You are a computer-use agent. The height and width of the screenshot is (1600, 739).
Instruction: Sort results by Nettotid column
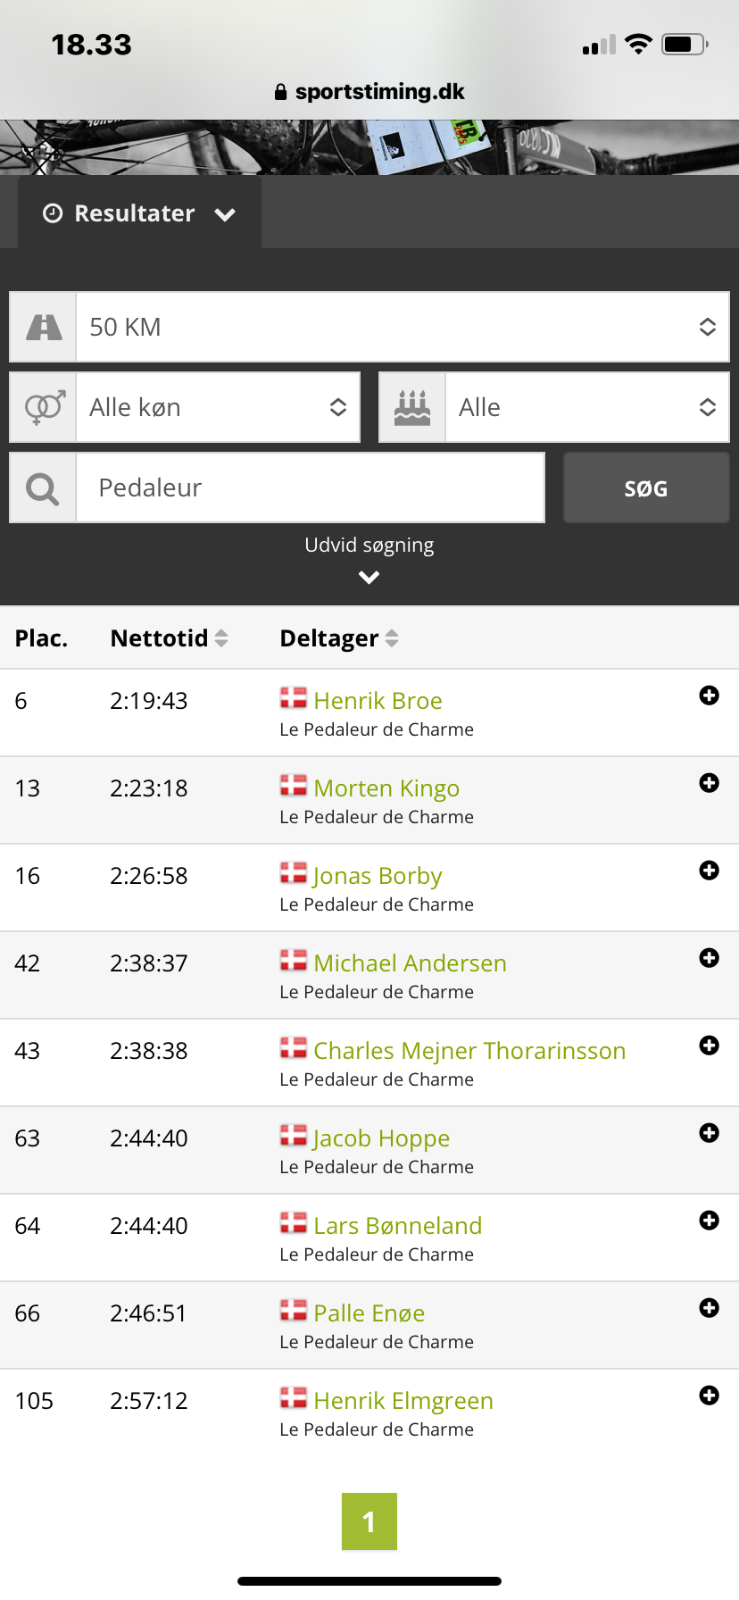169,638
